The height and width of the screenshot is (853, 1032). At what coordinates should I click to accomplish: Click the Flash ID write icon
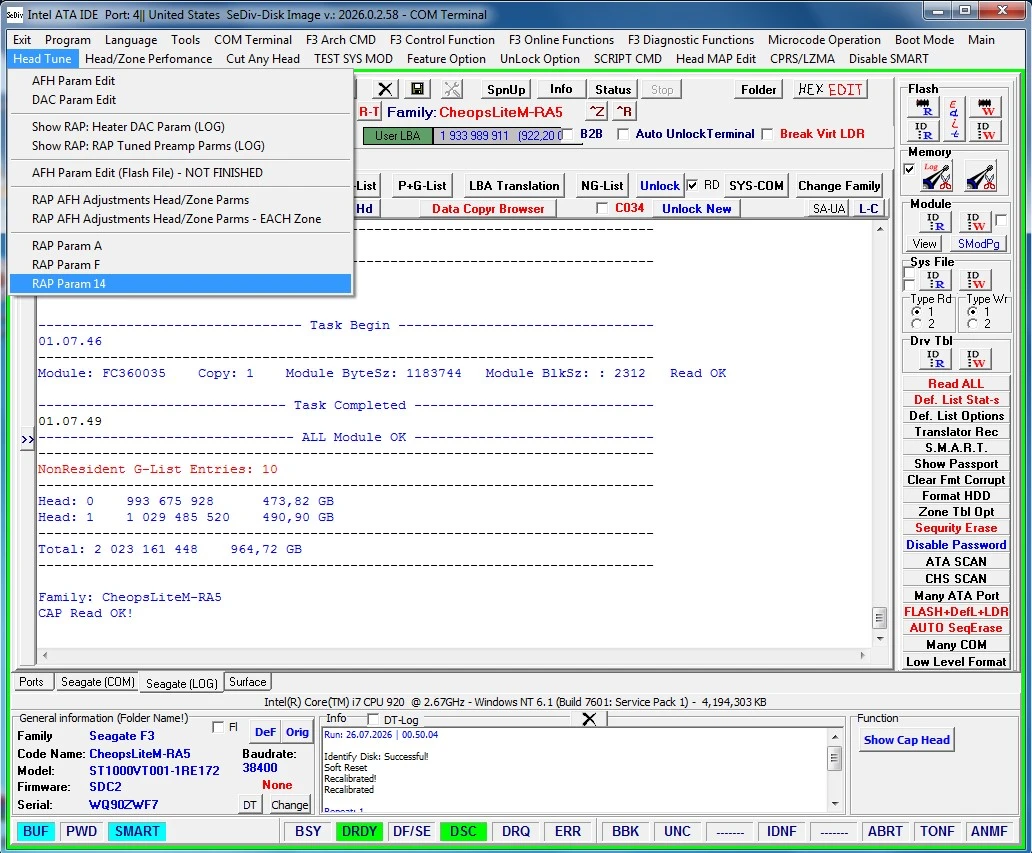985,130
